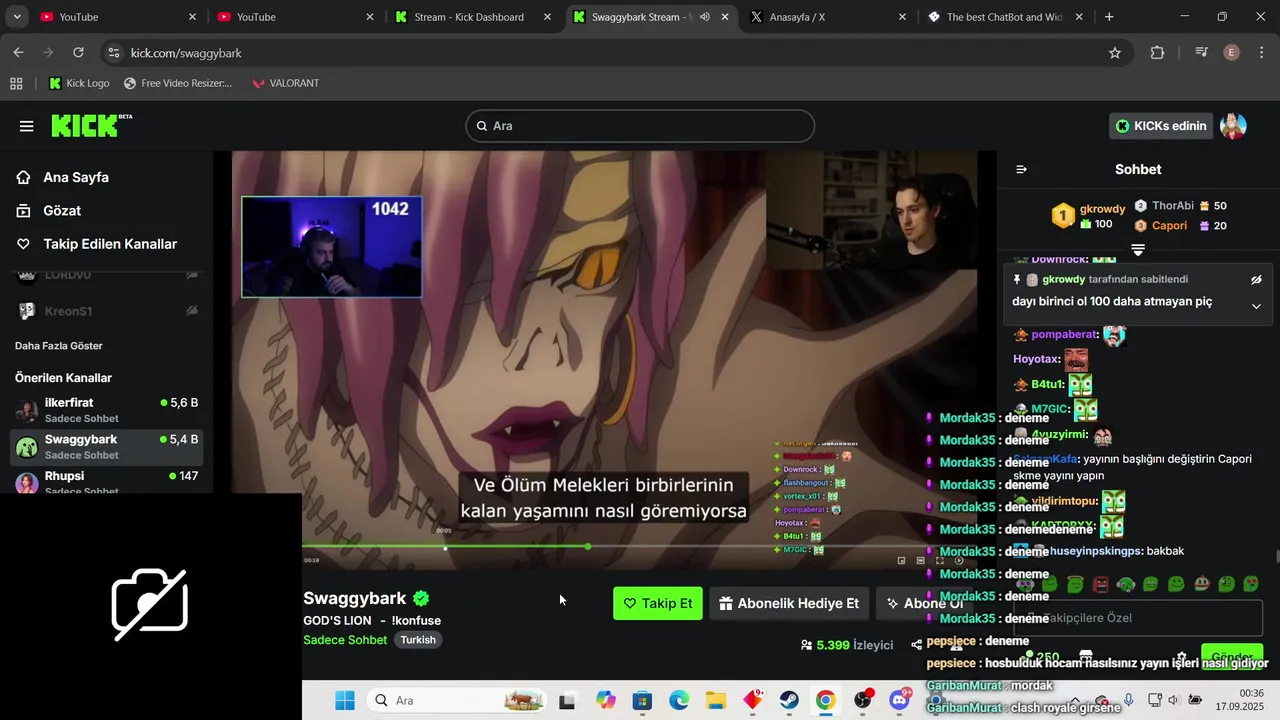Click the address bar URL kick.com/swaggybark
The width and height of the screenshot is (1280, 720).
pos(186,53)
